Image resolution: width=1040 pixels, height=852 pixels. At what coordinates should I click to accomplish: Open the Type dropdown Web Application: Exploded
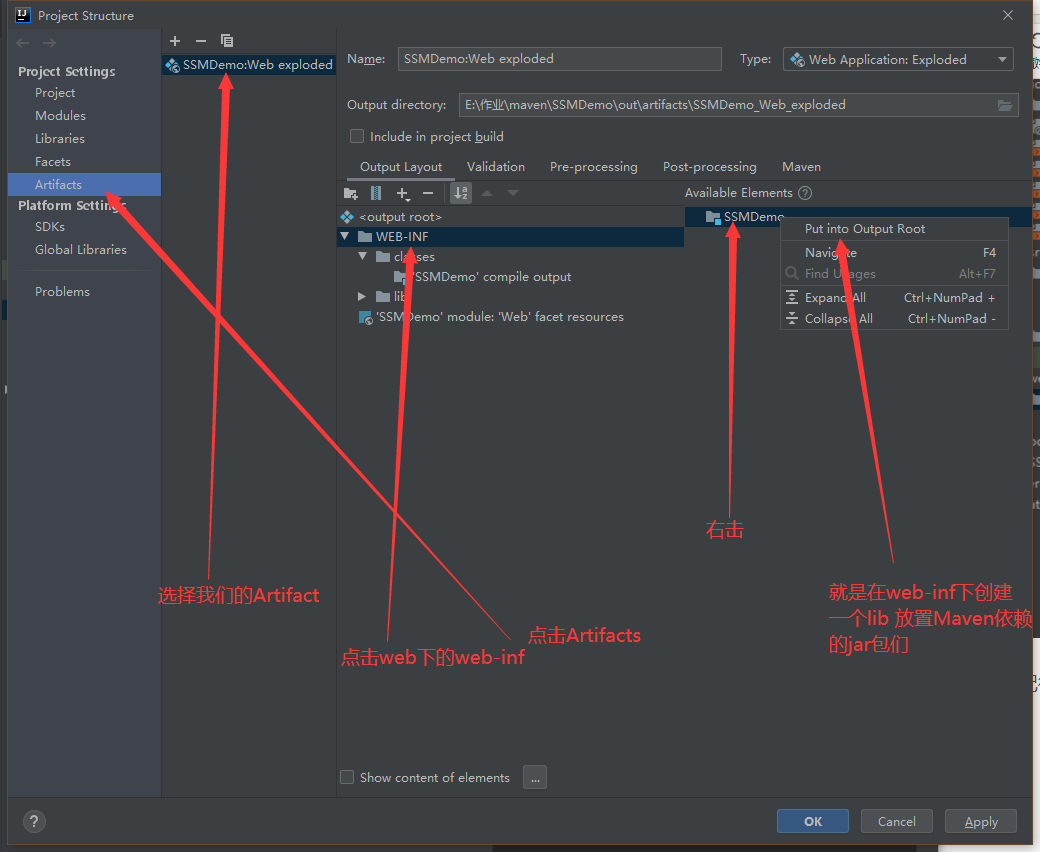tap(898, 60)
